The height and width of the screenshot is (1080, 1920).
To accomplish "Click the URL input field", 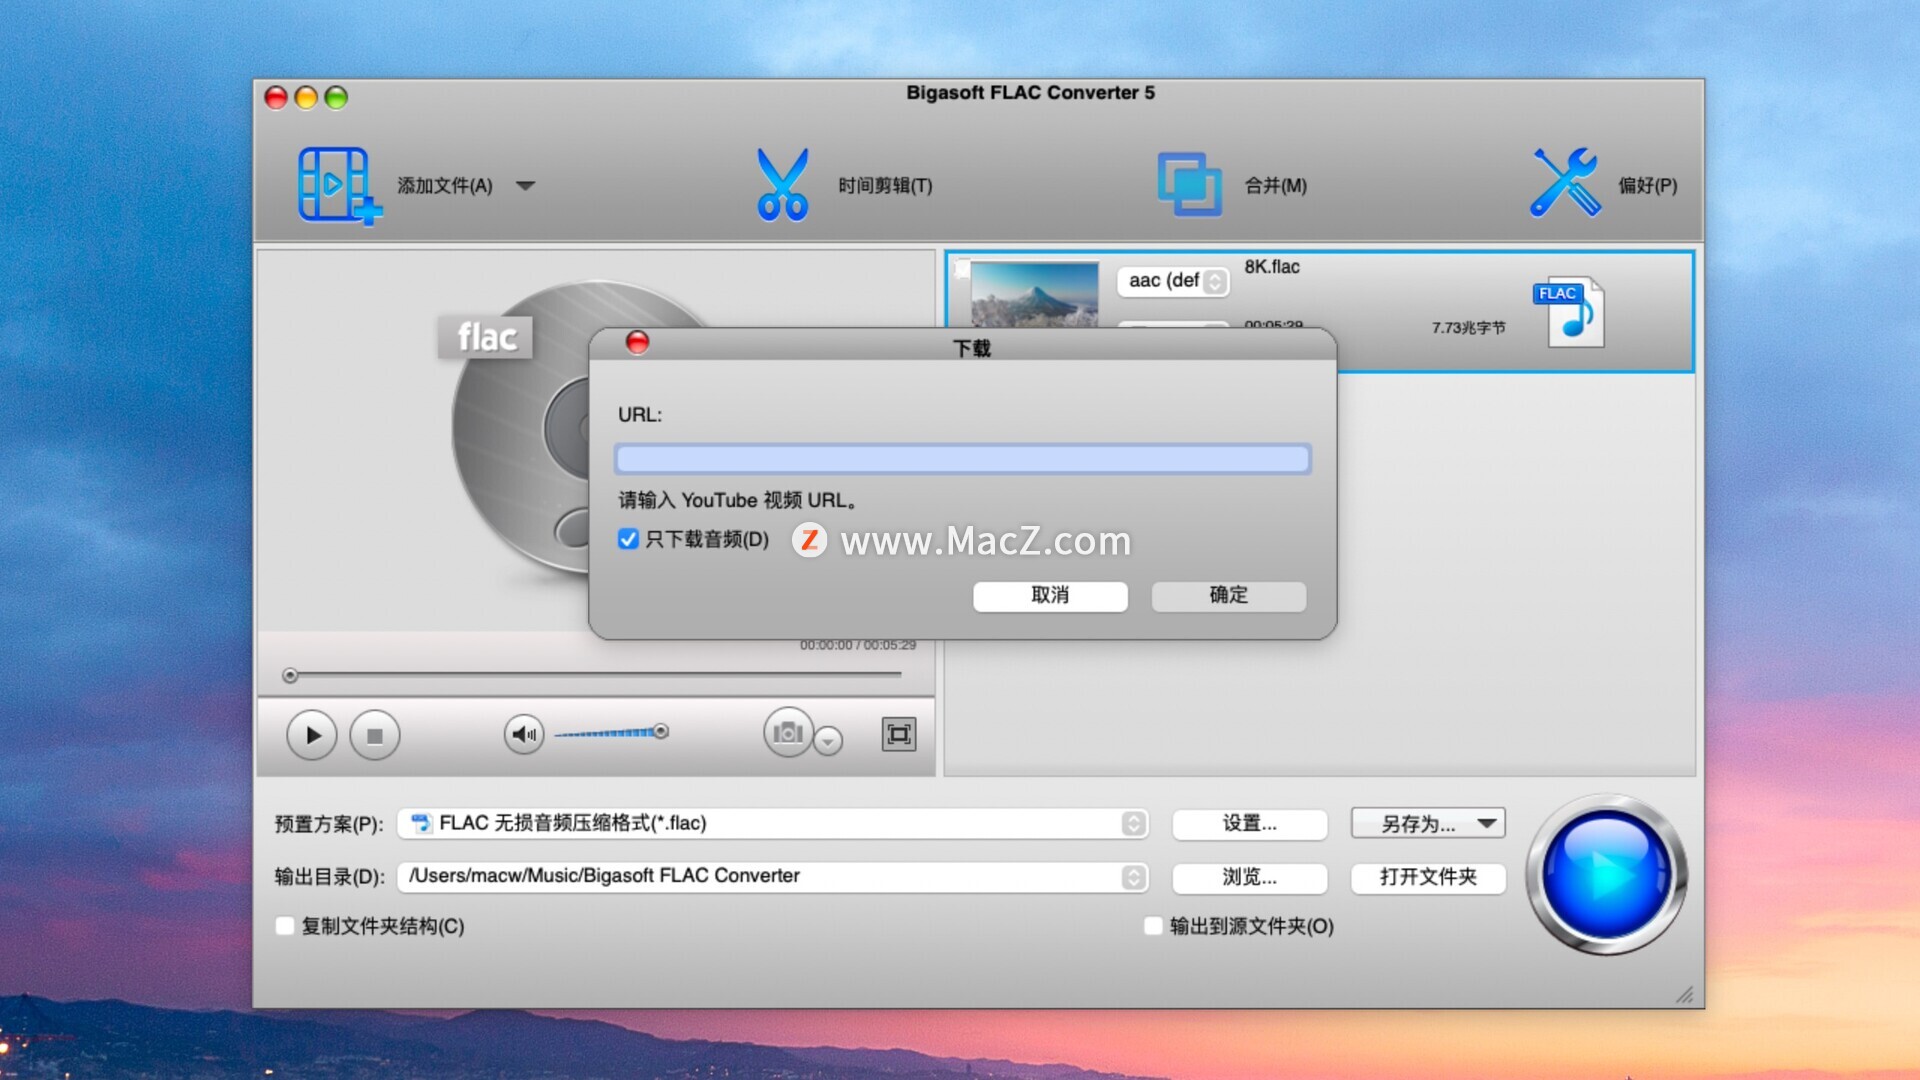I will (962, 459).
